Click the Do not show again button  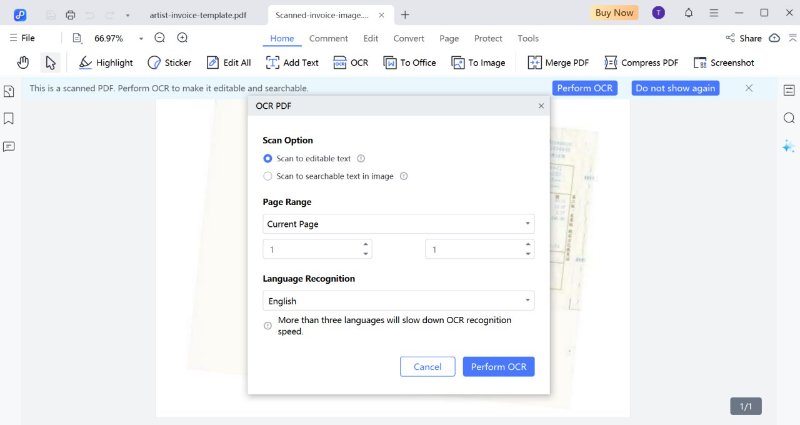point(675,88)
